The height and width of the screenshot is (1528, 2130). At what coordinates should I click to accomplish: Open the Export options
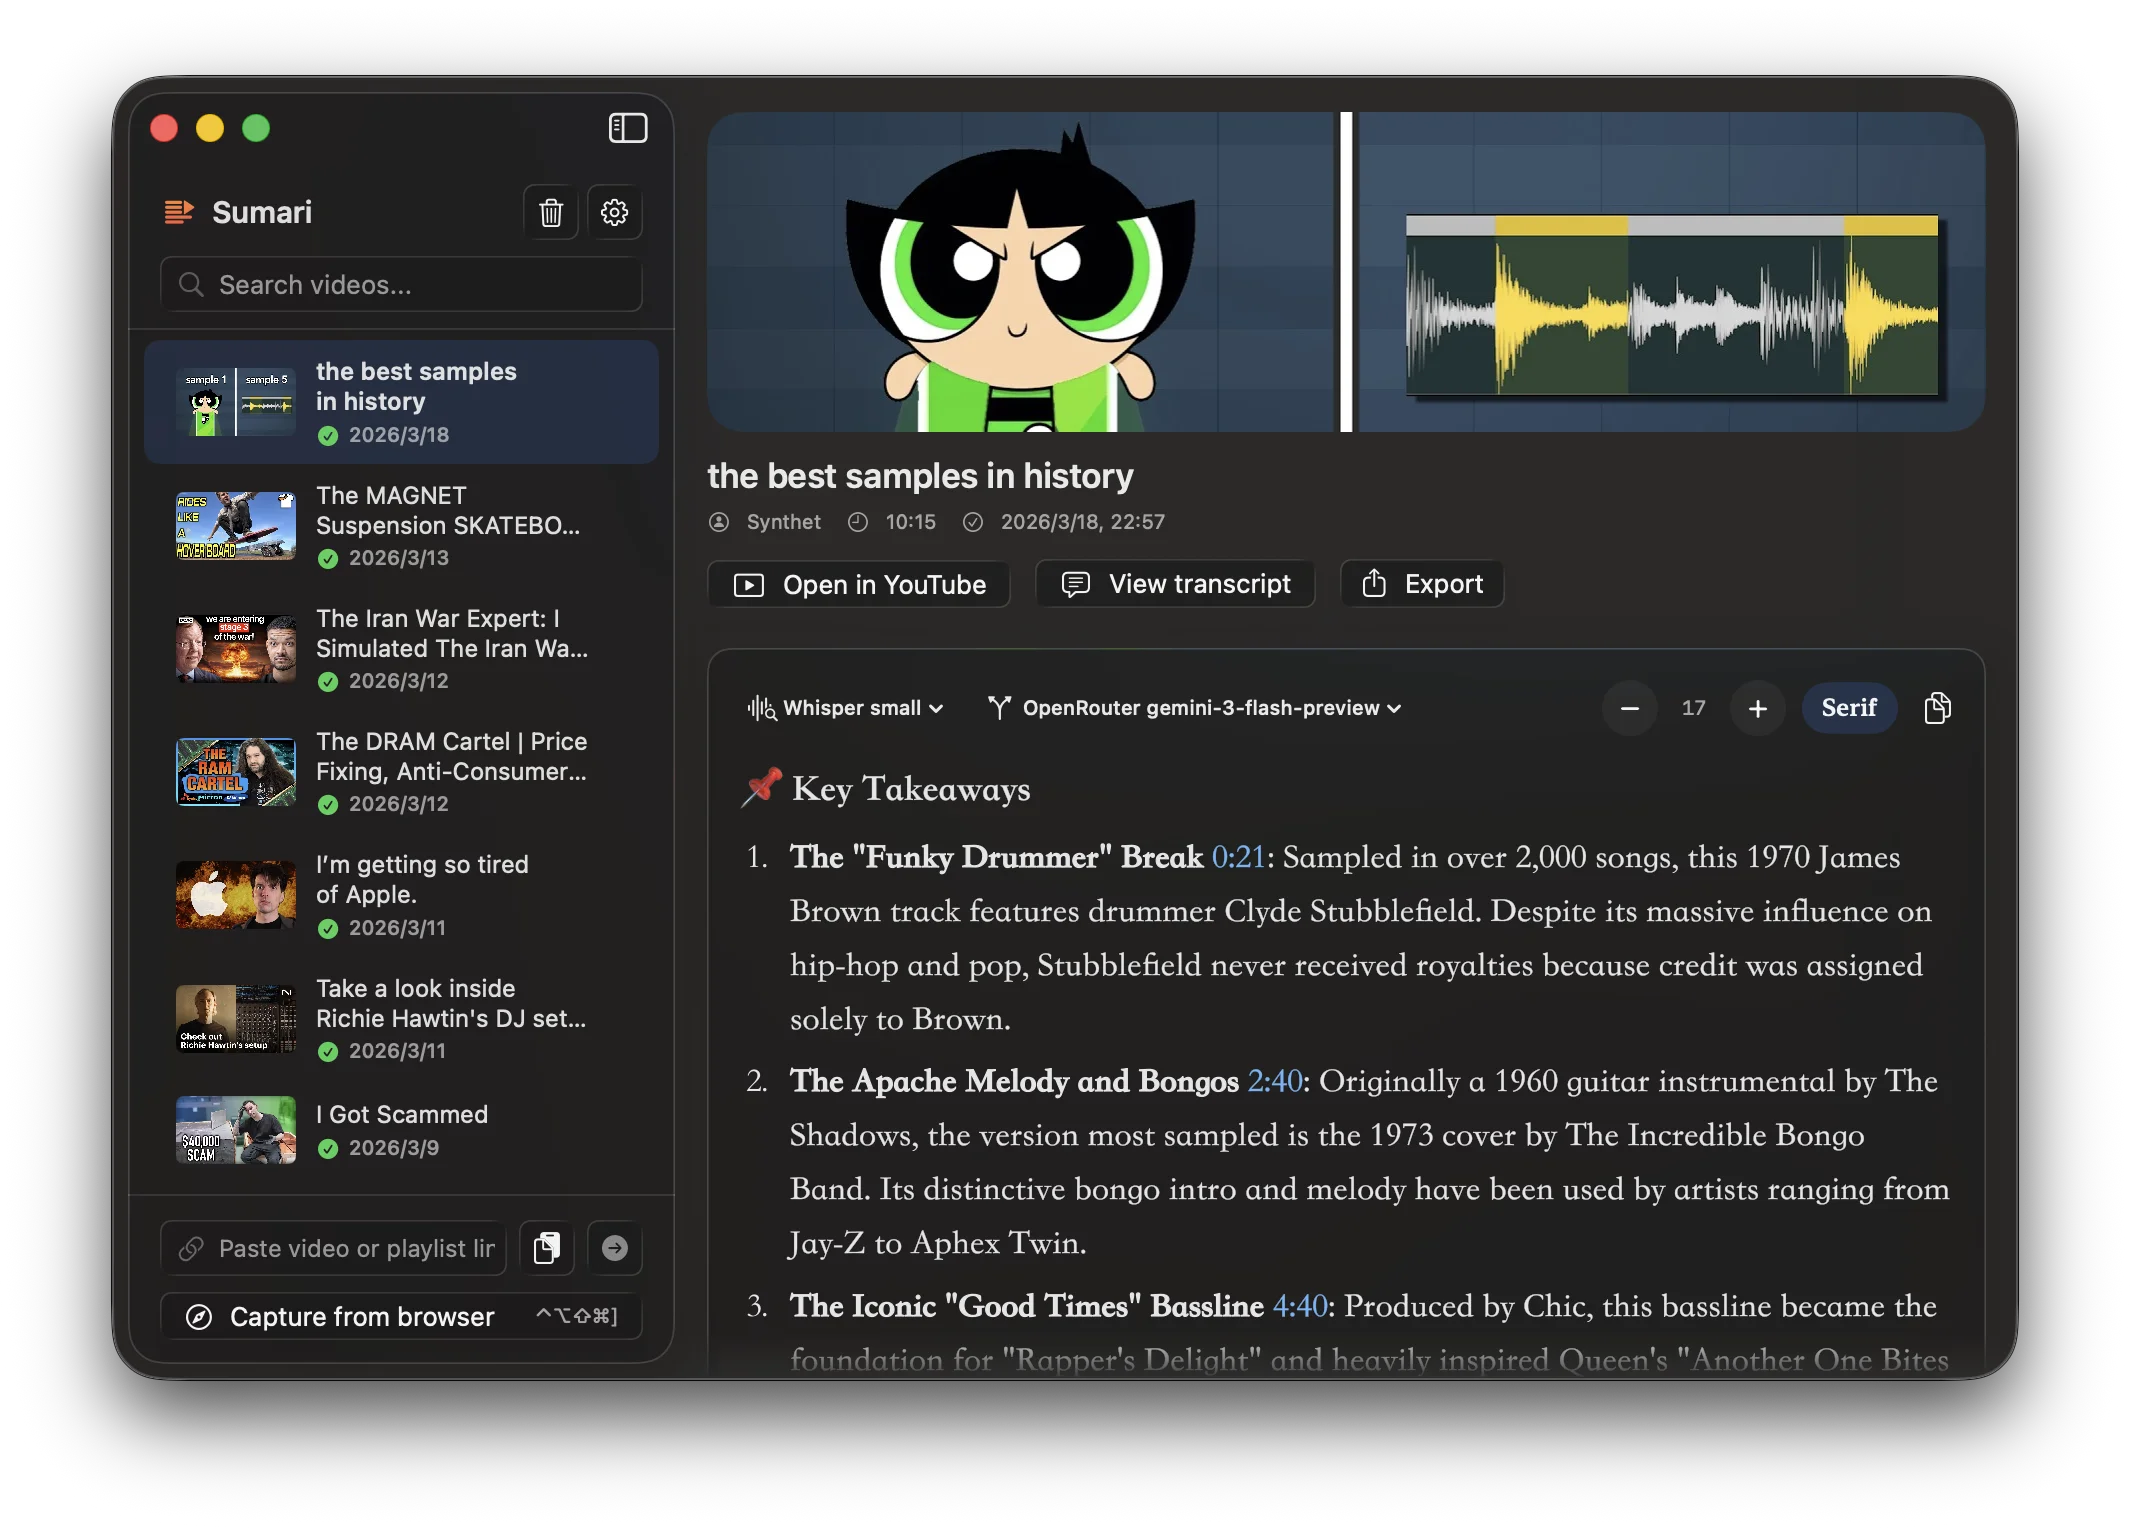(1421, 584)
